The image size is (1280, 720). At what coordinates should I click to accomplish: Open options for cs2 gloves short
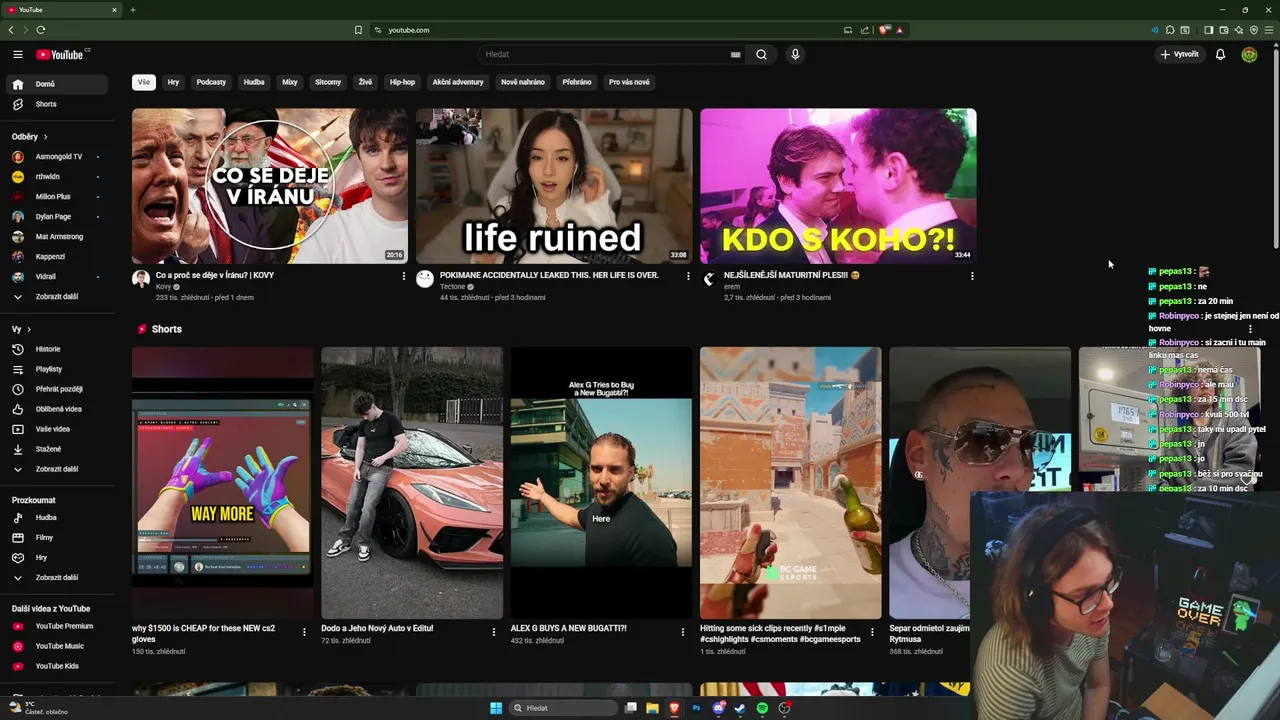pyautogui.click(x=304, y=632)
